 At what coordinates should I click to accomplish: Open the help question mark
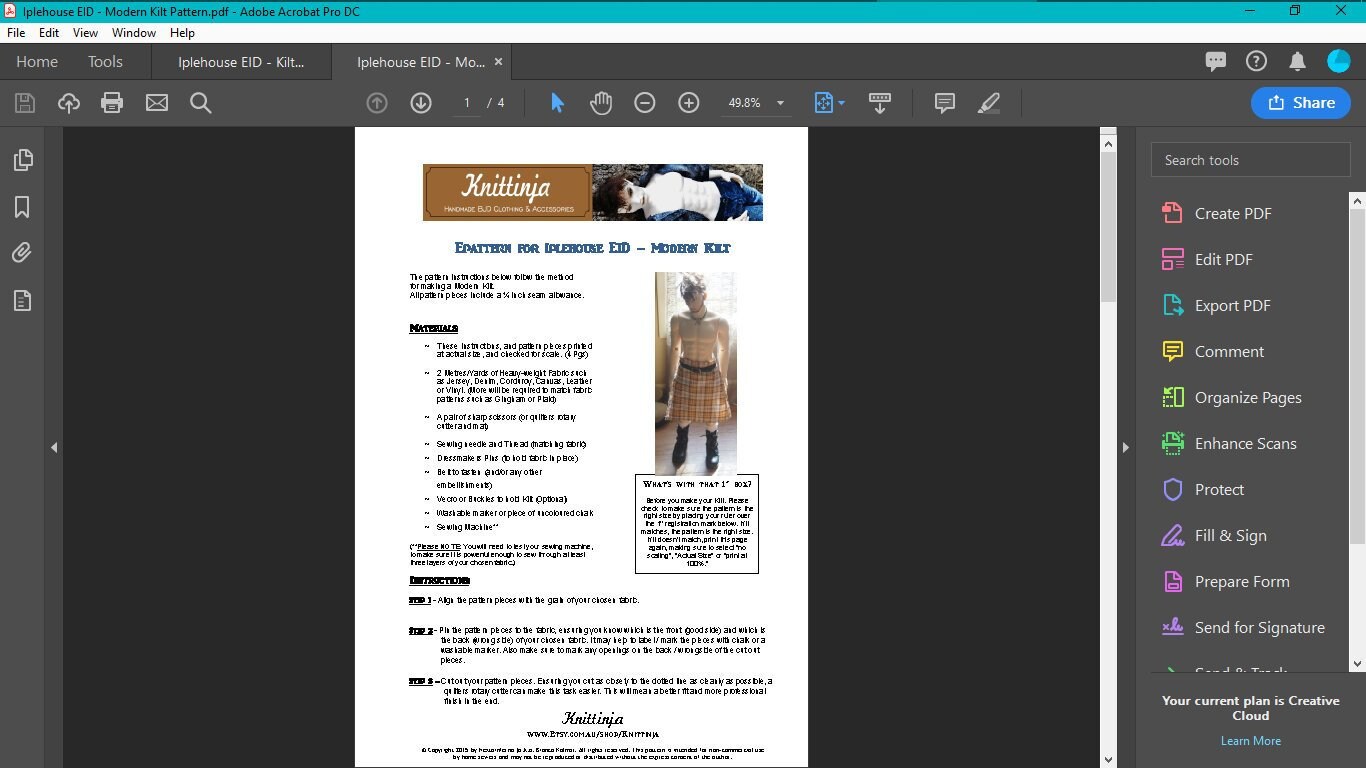(1257, 62)
